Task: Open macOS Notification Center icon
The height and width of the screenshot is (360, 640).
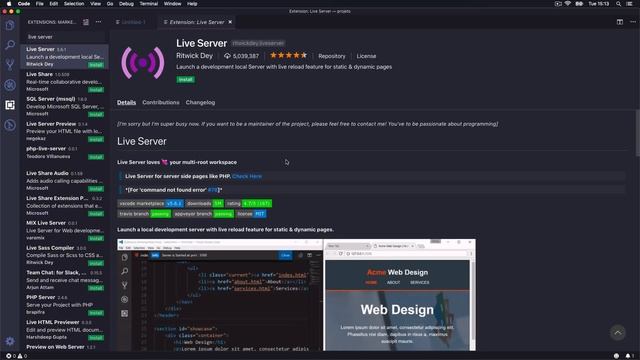Action: click(x=630, y=4)
